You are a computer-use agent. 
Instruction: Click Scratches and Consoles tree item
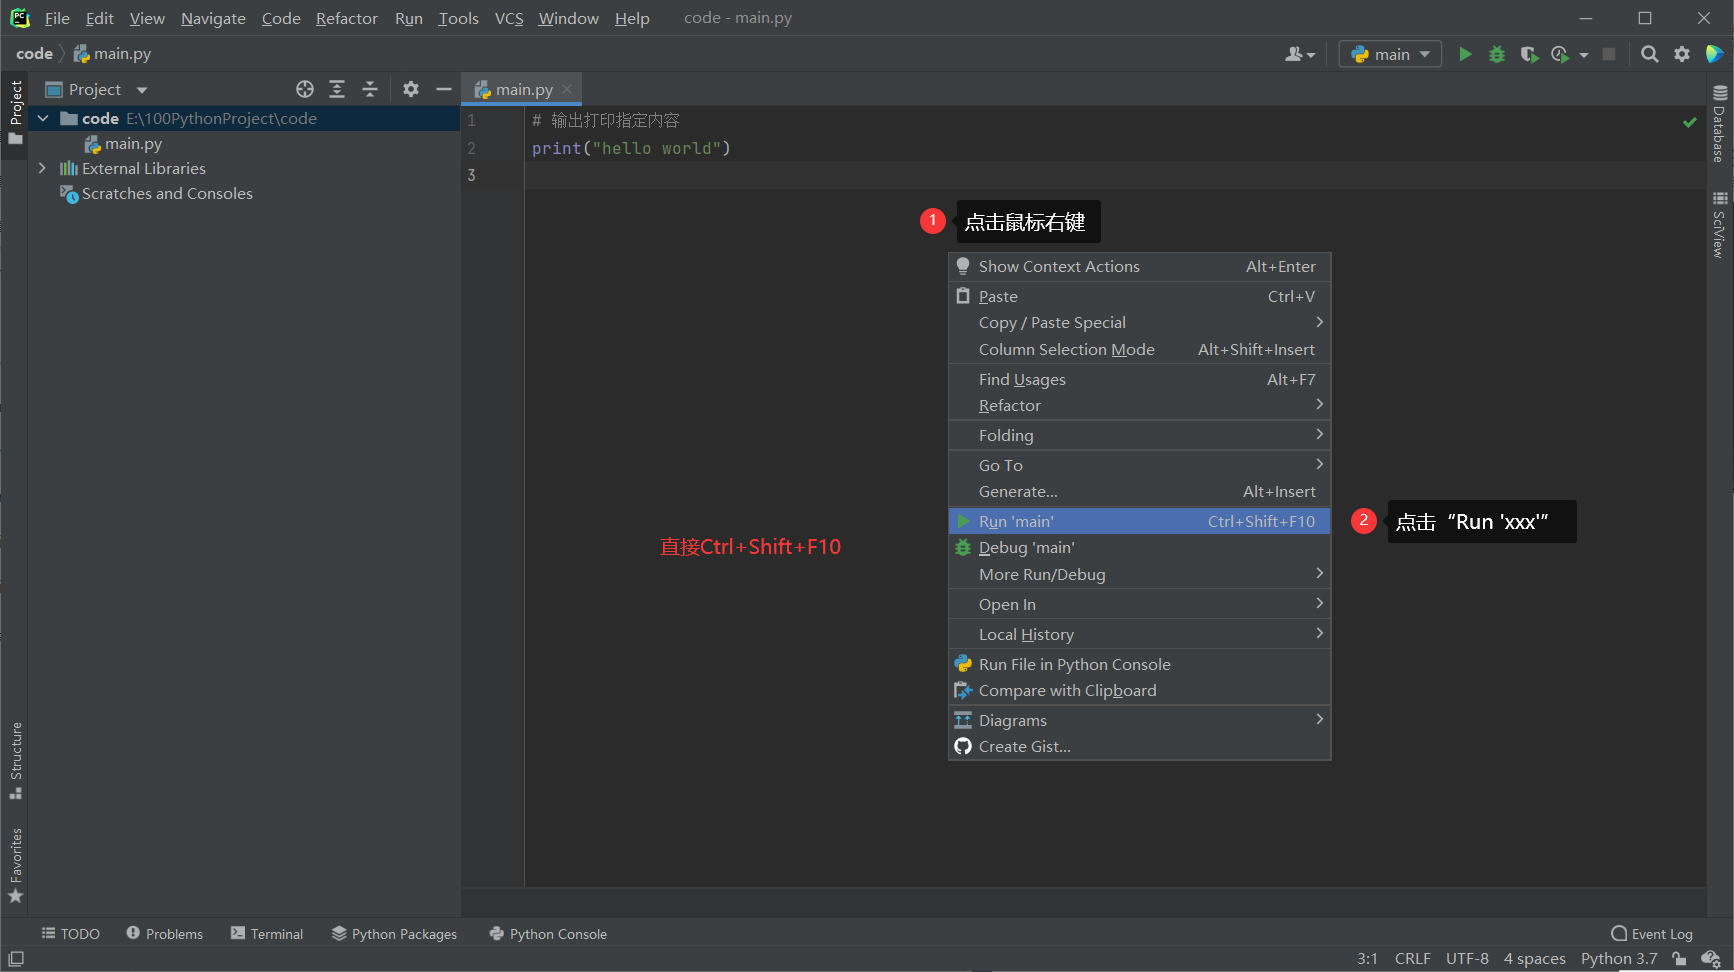pyautogui.click(x=156, y=193)
